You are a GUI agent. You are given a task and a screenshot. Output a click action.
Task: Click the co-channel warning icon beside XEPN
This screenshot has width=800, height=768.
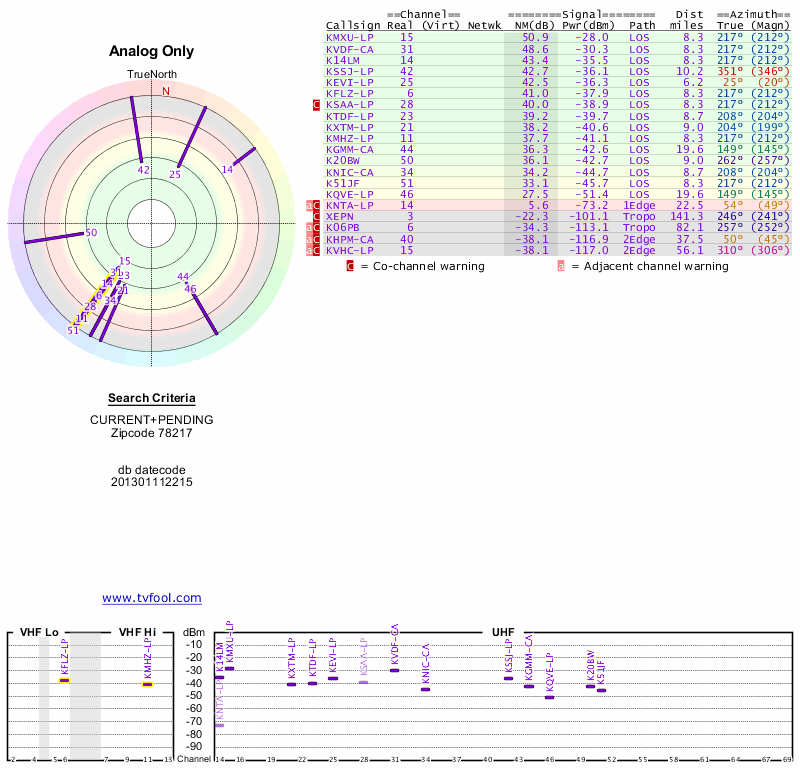[317, 216]
